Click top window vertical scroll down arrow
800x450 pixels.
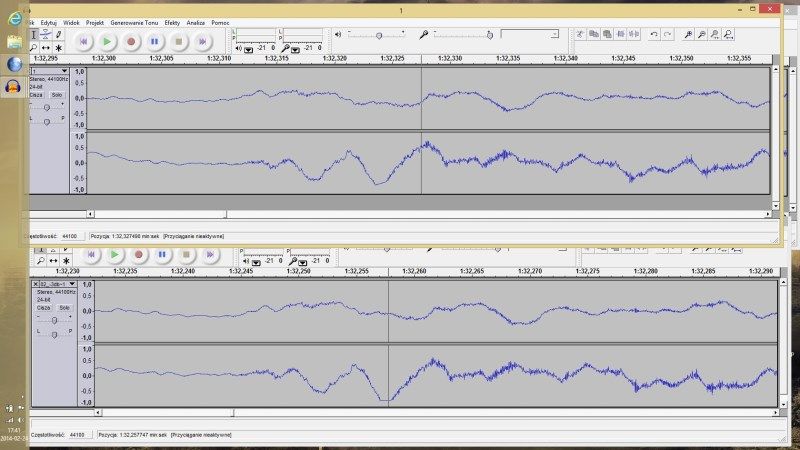point(776,206)
